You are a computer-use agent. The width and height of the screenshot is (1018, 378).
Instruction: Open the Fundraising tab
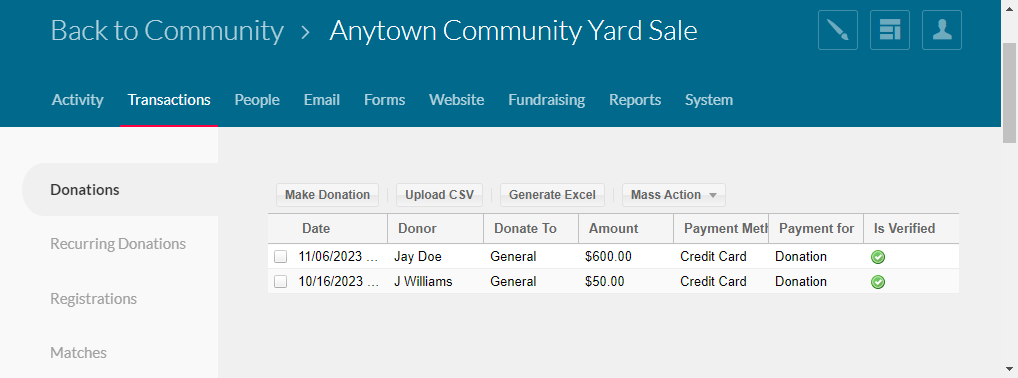pyautogui.click(x=547, y=100)
